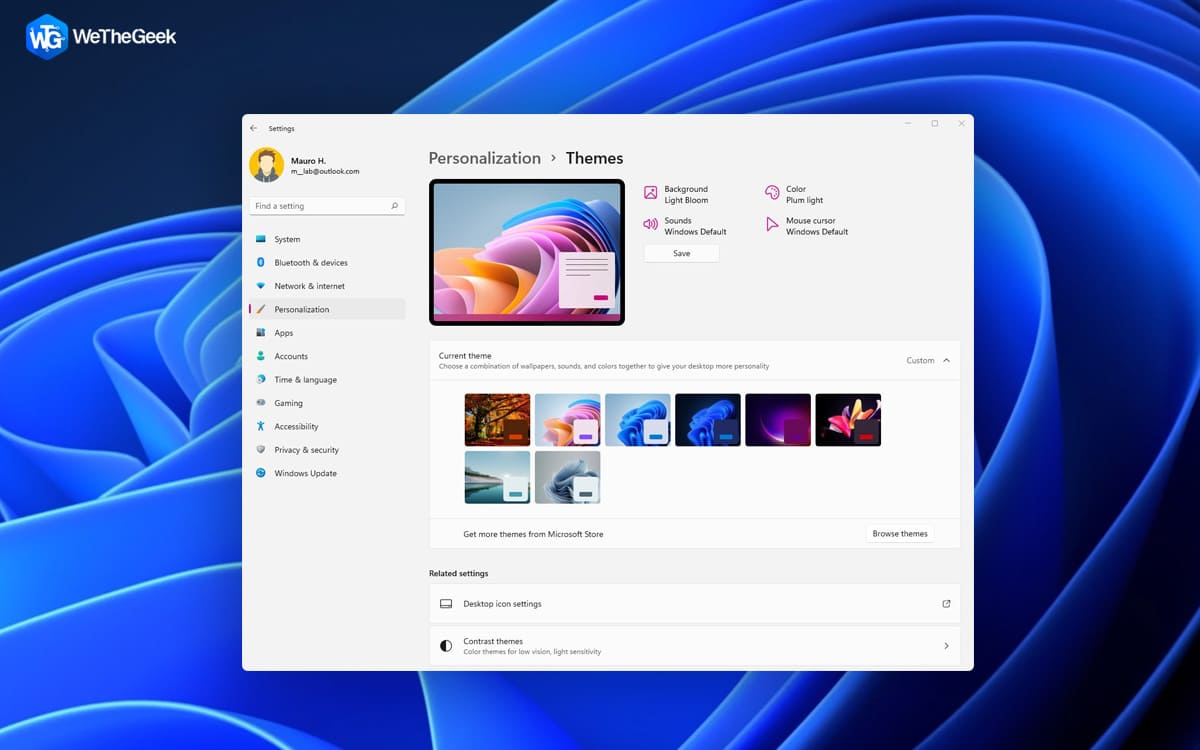Click in the Find a setting search box

point(327,206)
